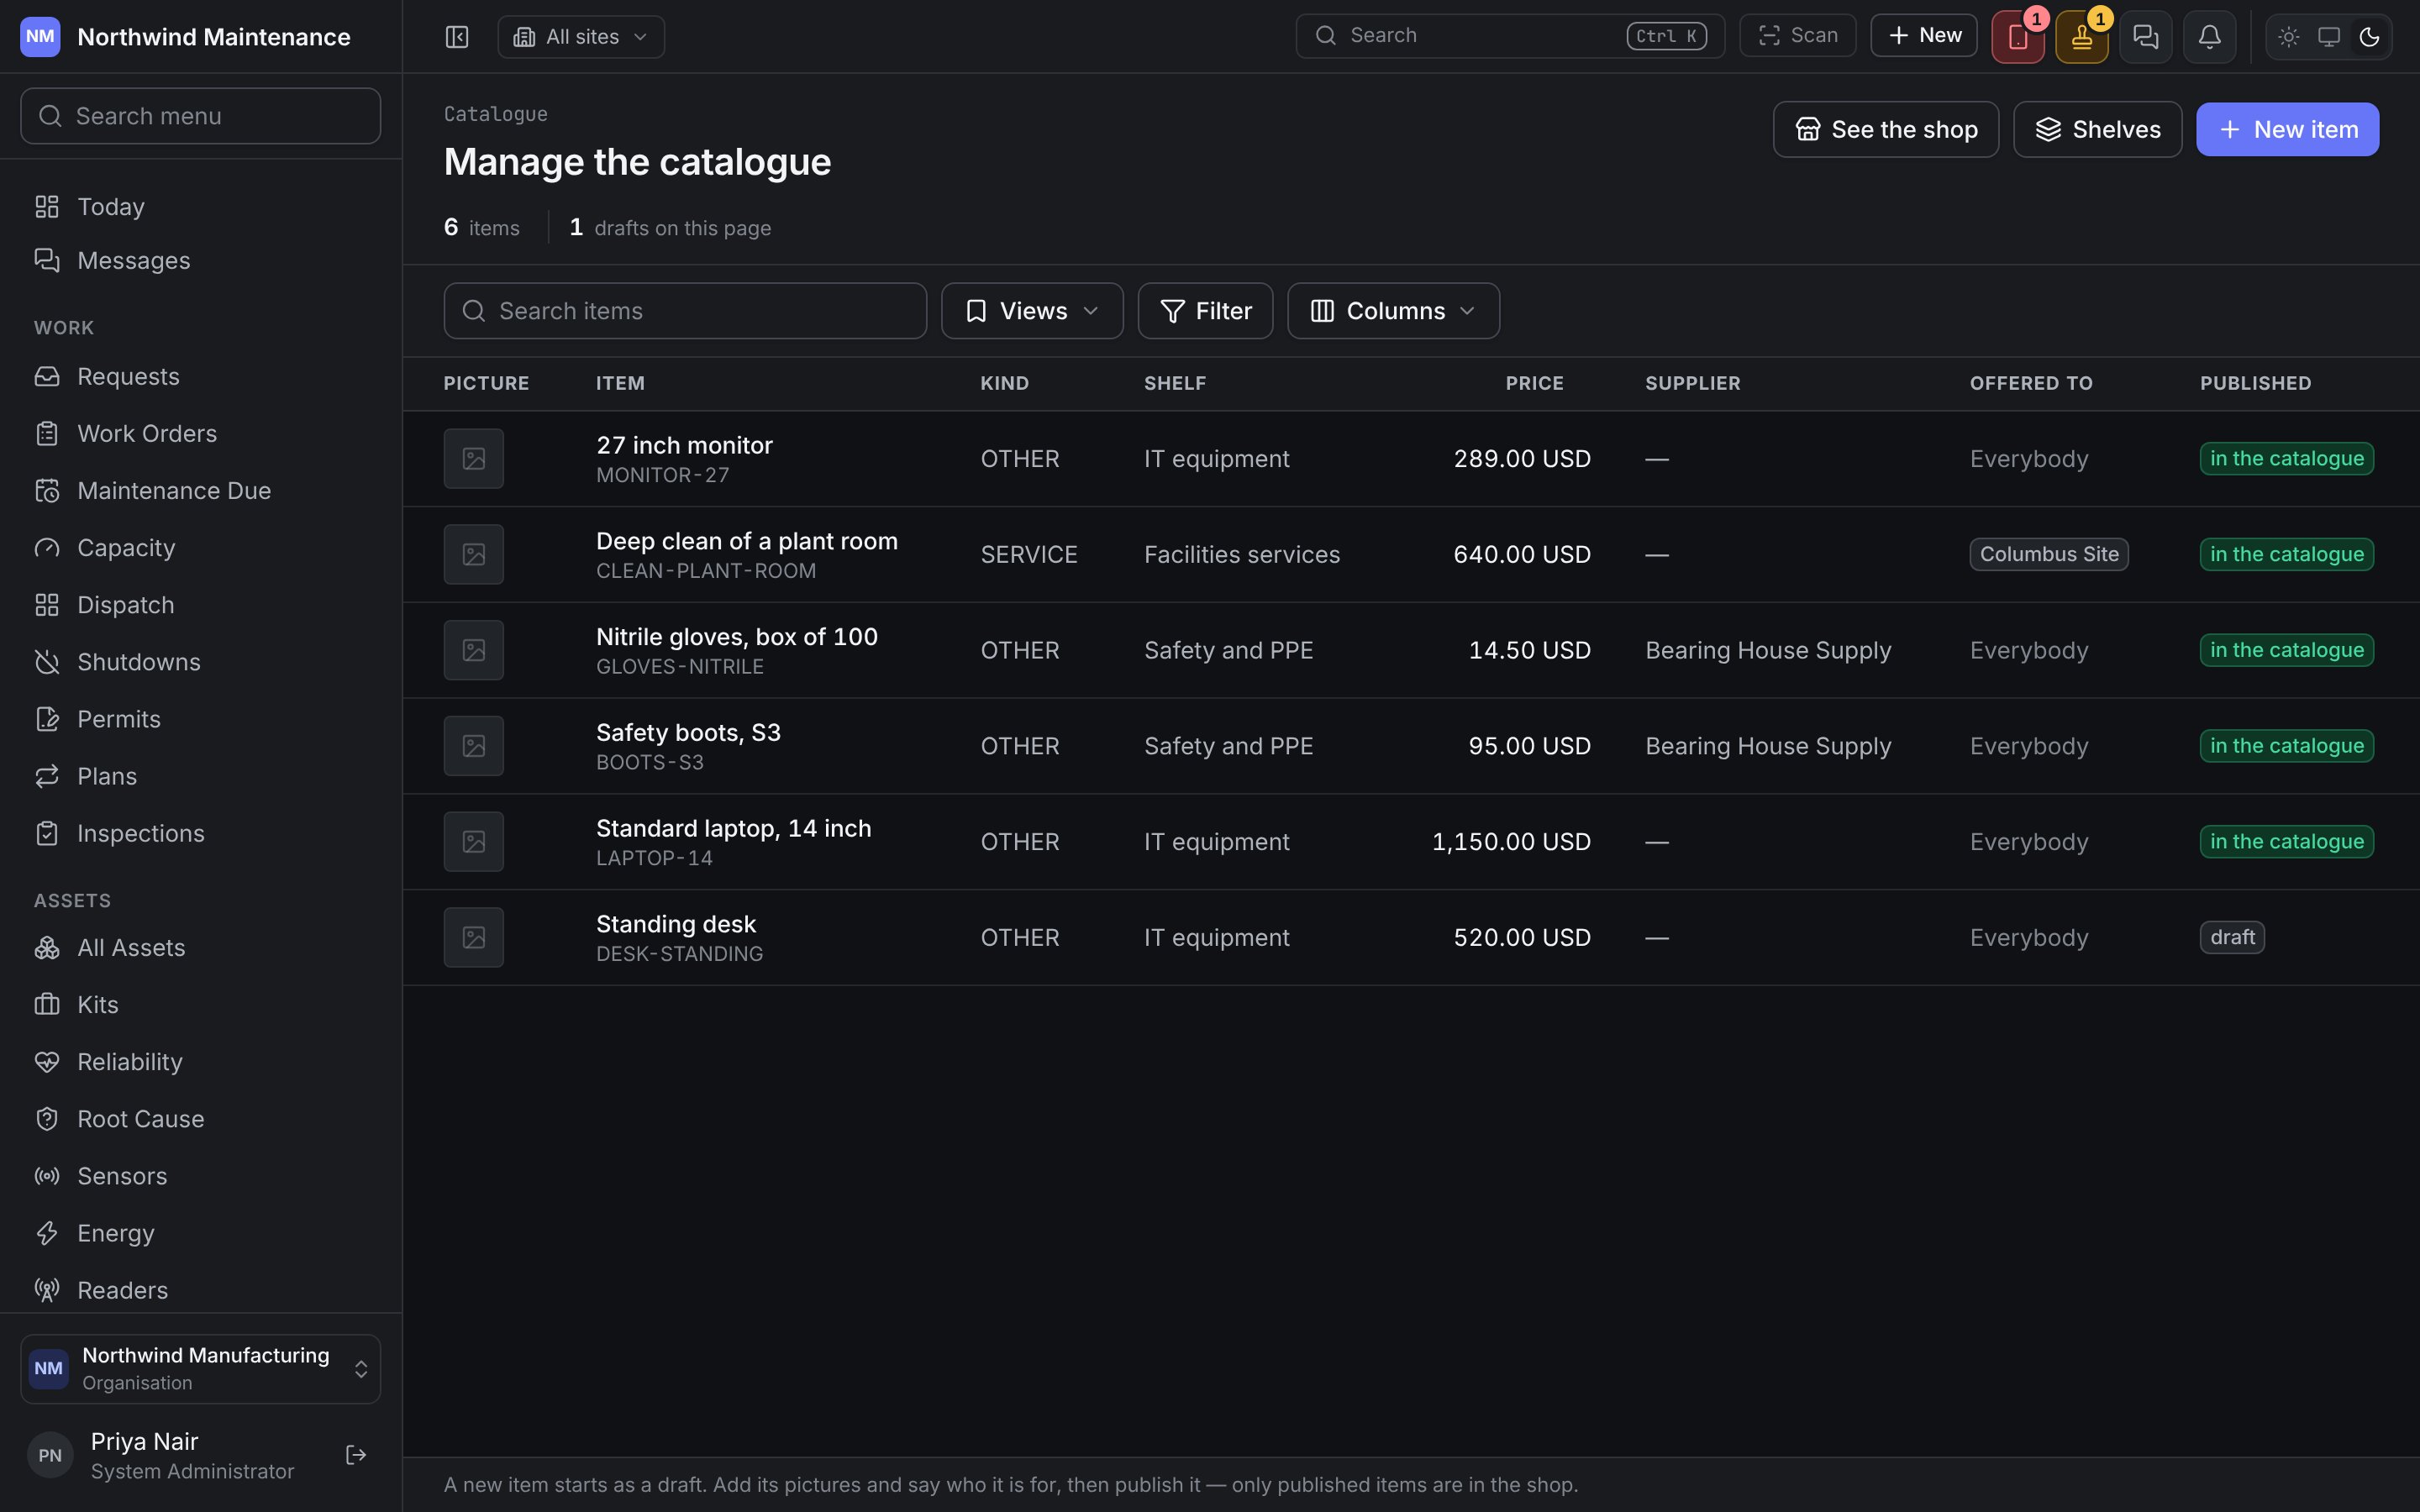
Task: Click See the shop button
Action: [x=1885, y=129]
